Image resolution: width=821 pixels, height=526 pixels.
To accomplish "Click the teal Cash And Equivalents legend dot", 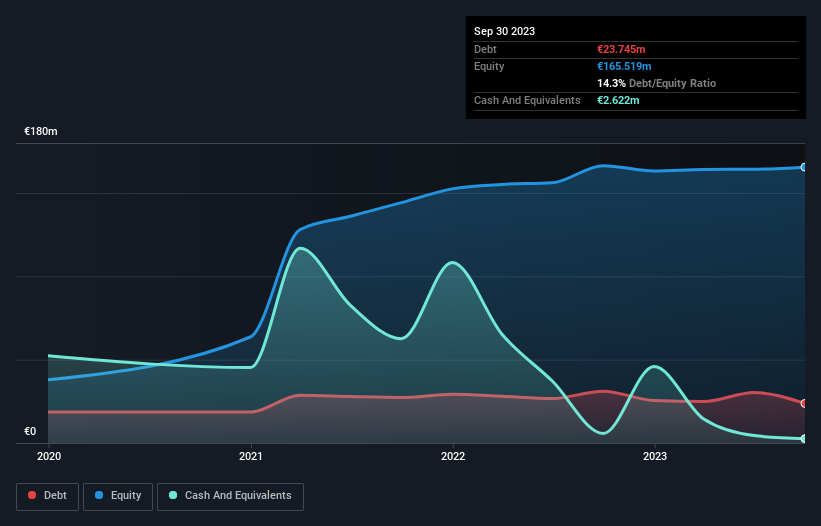I will tap(173, 495).
